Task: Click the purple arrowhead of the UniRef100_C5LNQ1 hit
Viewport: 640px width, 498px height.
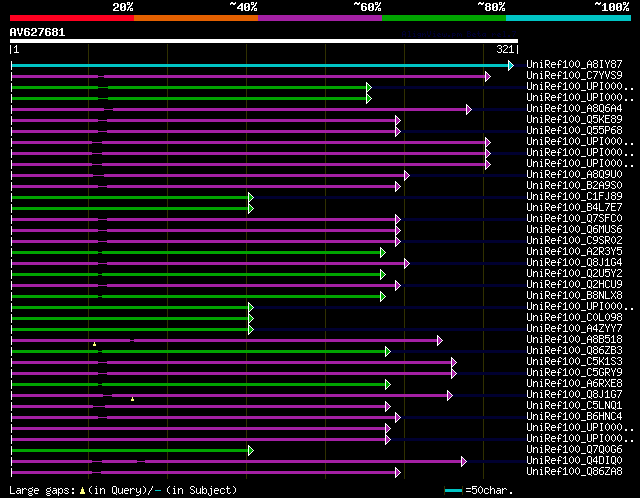Action: tap(388, 407)
